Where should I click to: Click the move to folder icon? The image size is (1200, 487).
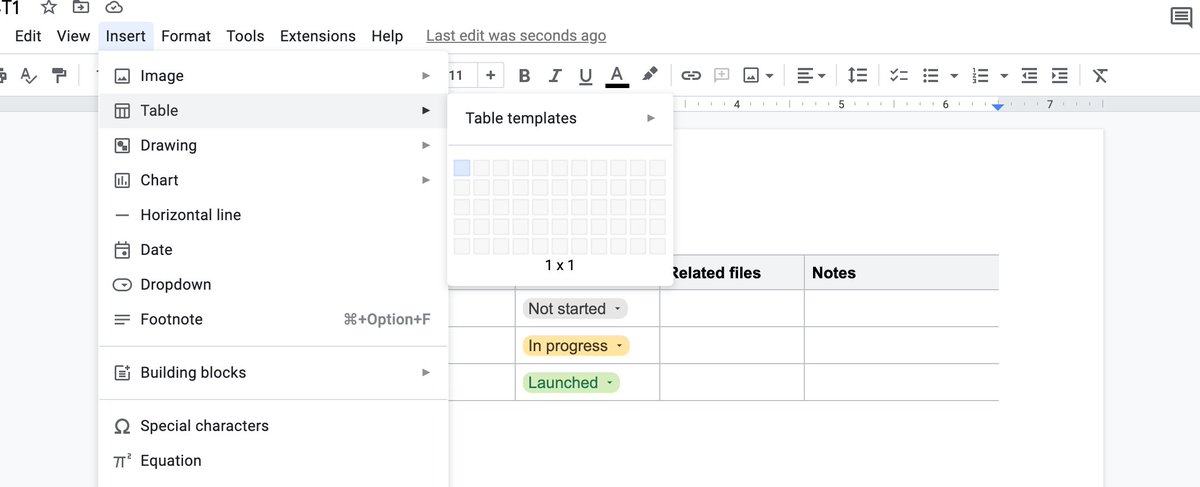(81, 7)
